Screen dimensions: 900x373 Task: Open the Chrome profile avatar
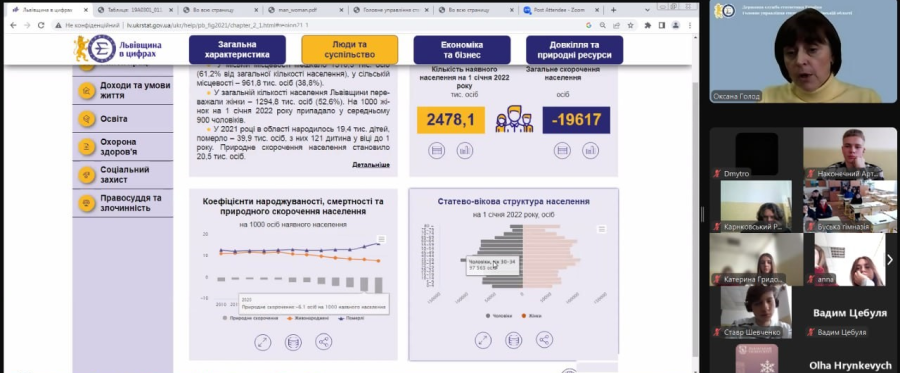(x=676, y=25)
